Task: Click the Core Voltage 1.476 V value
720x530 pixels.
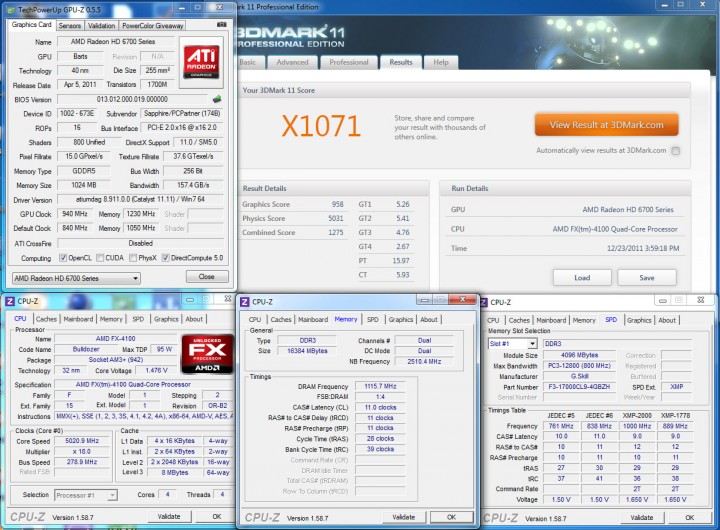Action: (156, 370)
